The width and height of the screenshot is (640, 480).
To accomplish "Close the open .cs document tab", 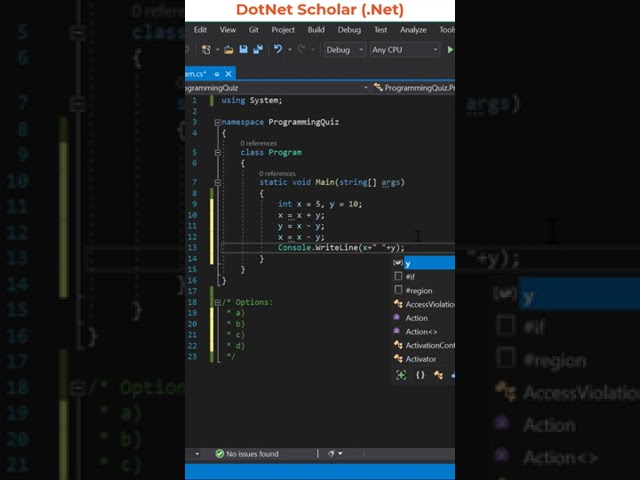I will (x=229, y=74).
